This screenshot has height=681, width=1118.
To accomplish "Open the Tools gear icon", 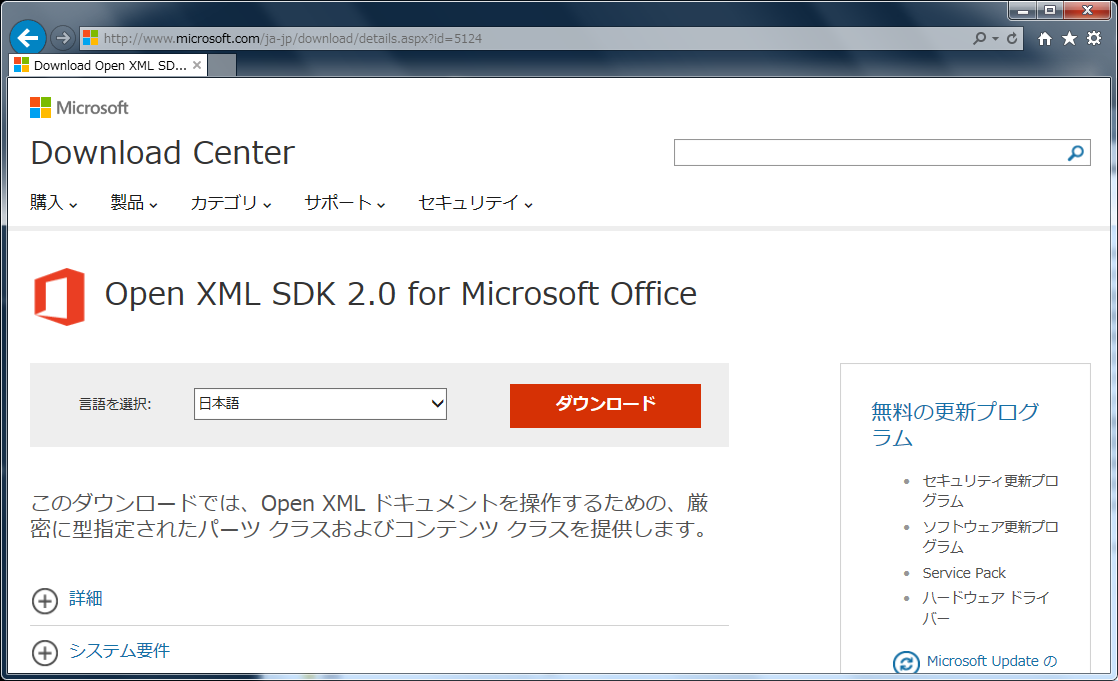I will 1093,38.
